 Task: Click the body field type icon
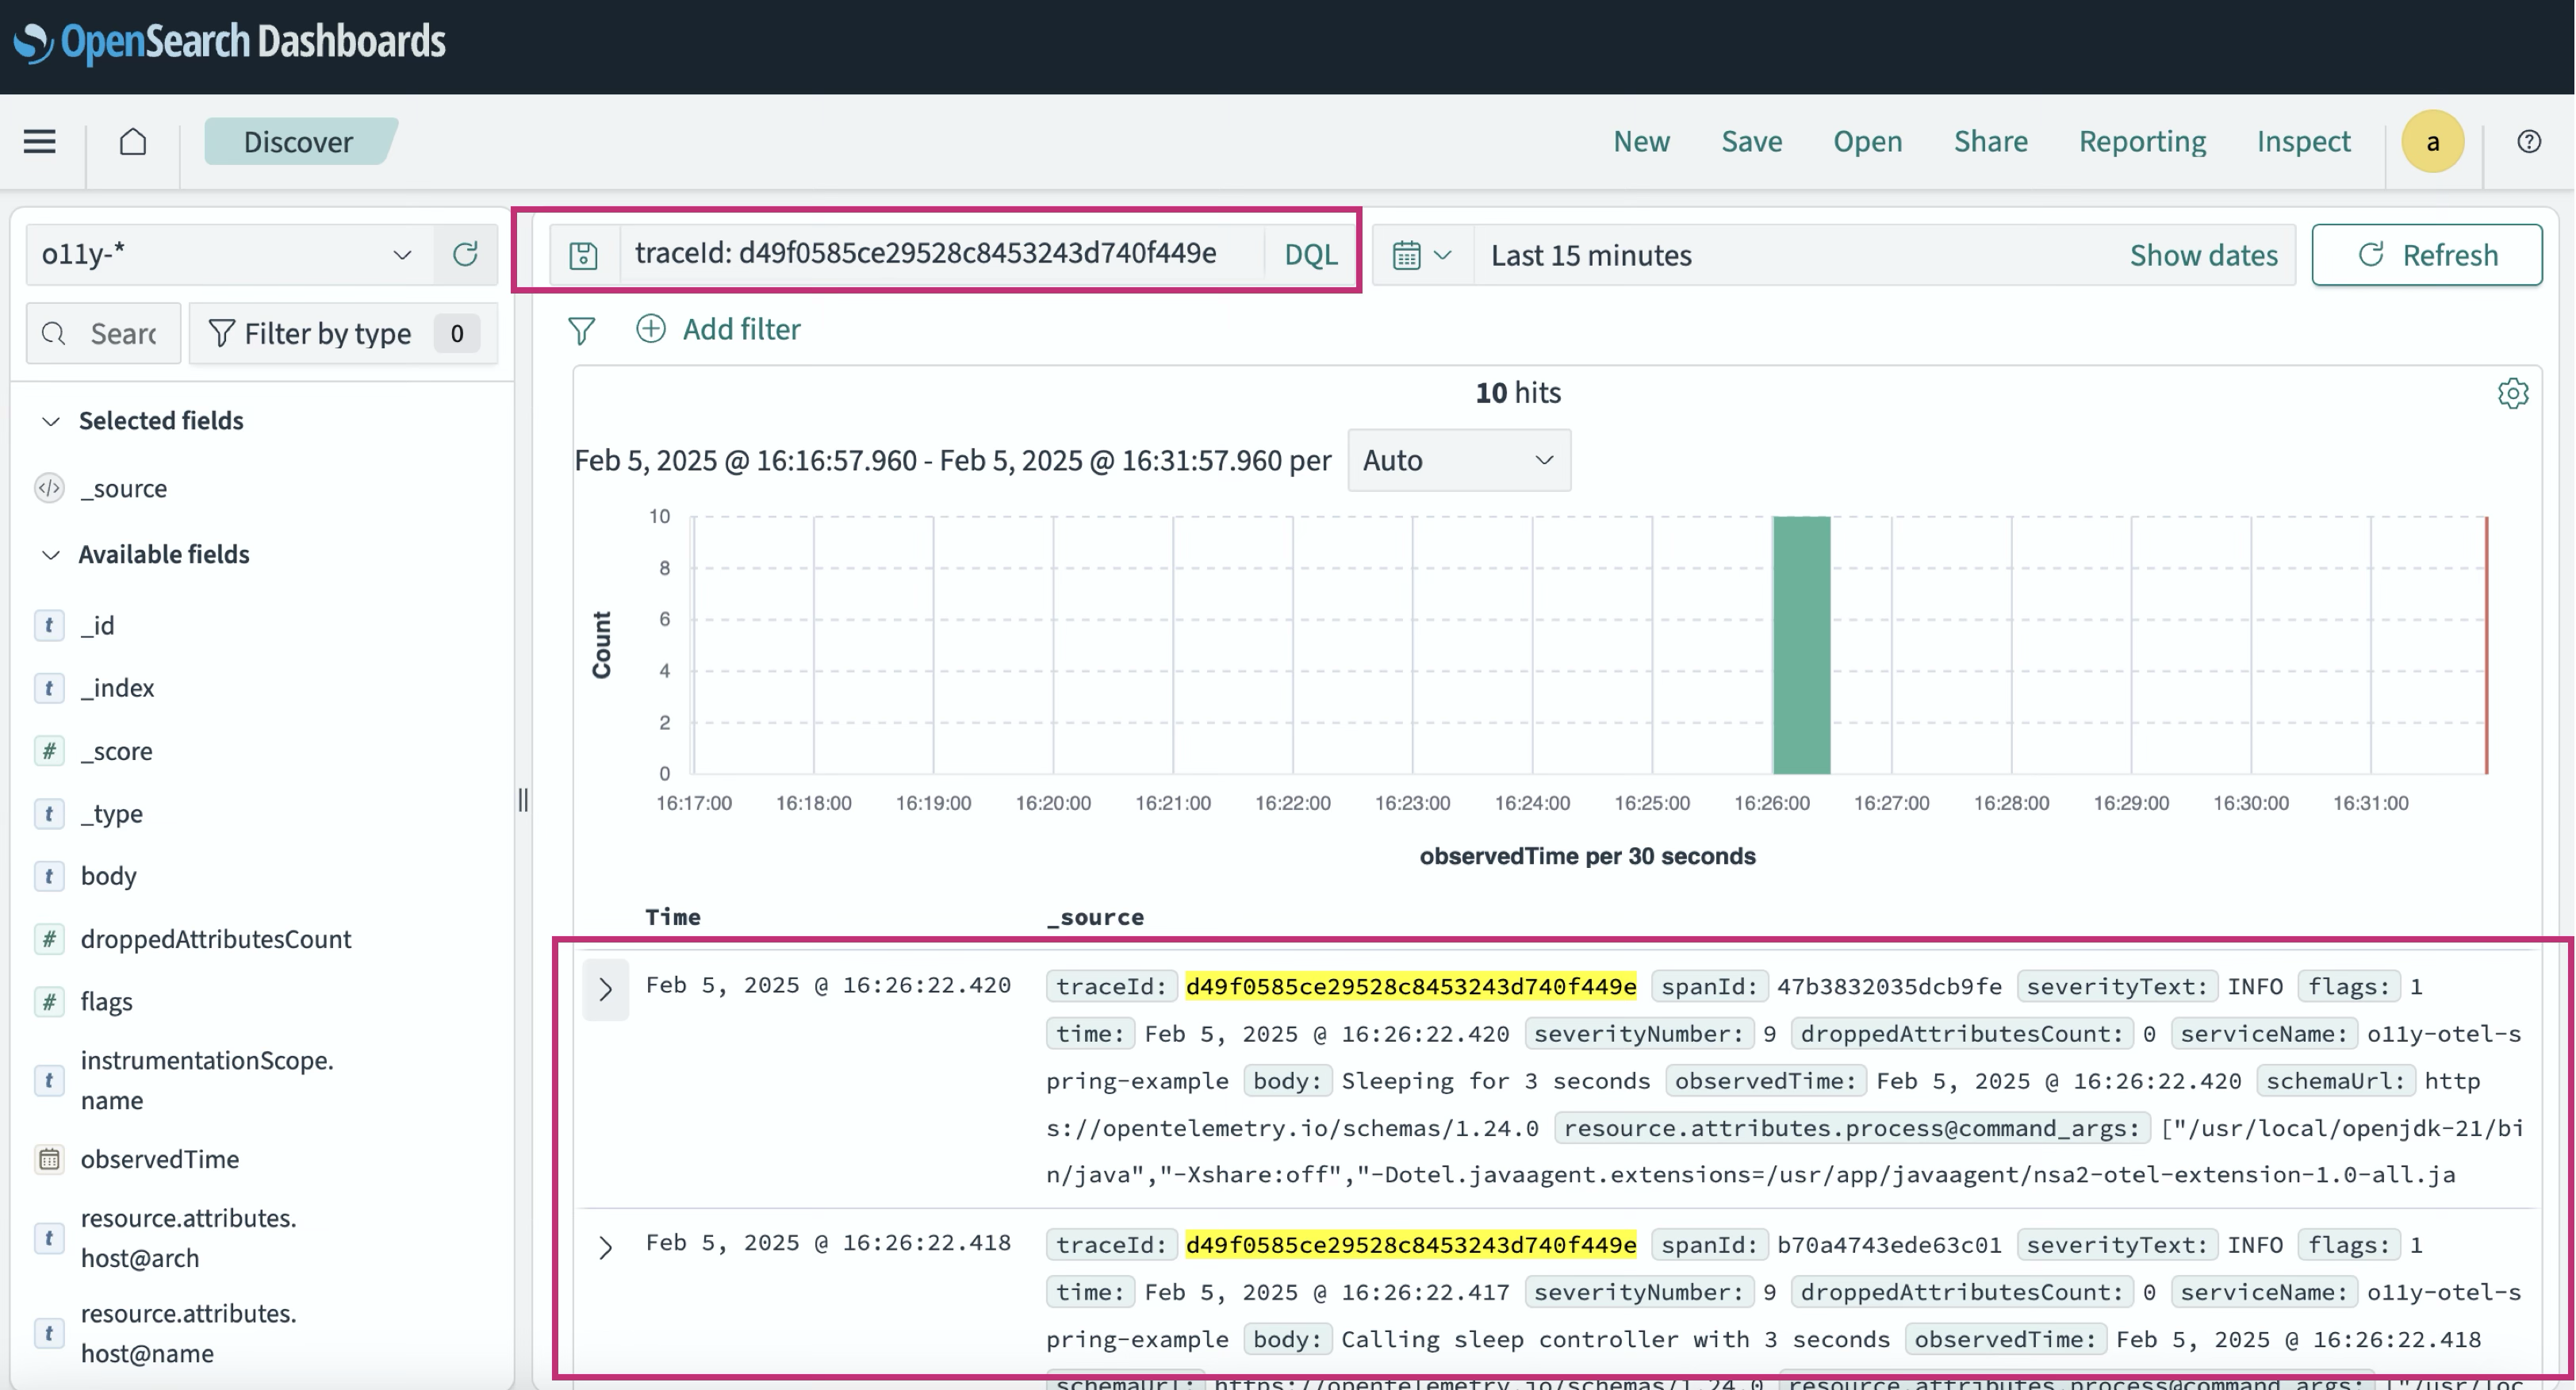(49, 876)
